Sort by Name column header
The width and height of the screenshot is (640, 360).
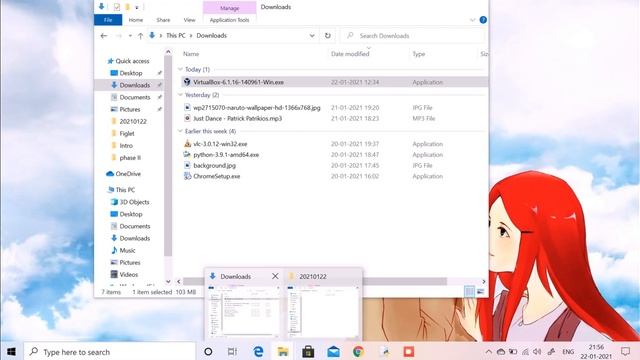pos(191,54)
